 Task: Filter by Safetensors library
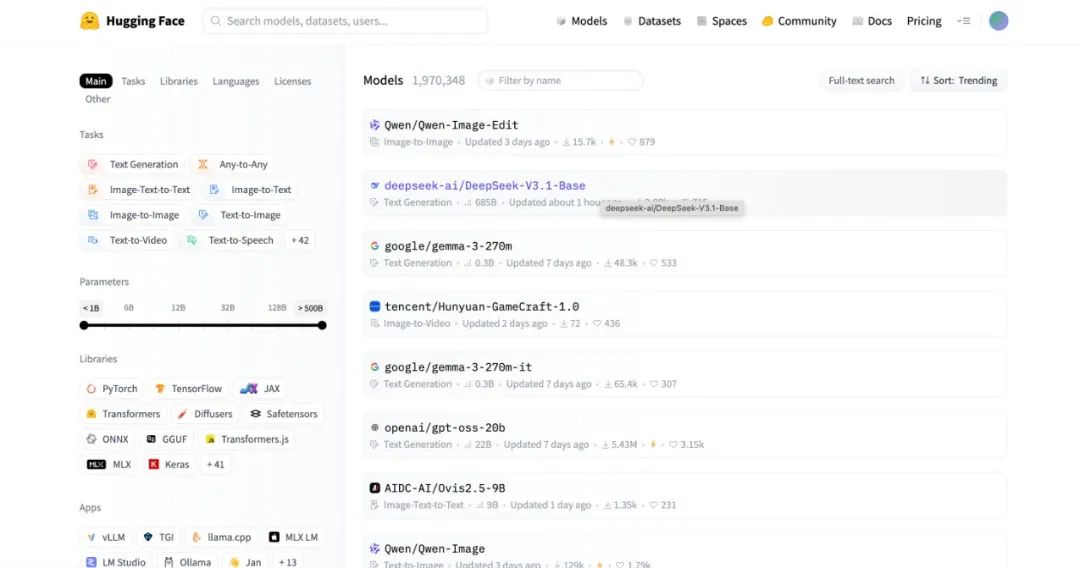284,414
